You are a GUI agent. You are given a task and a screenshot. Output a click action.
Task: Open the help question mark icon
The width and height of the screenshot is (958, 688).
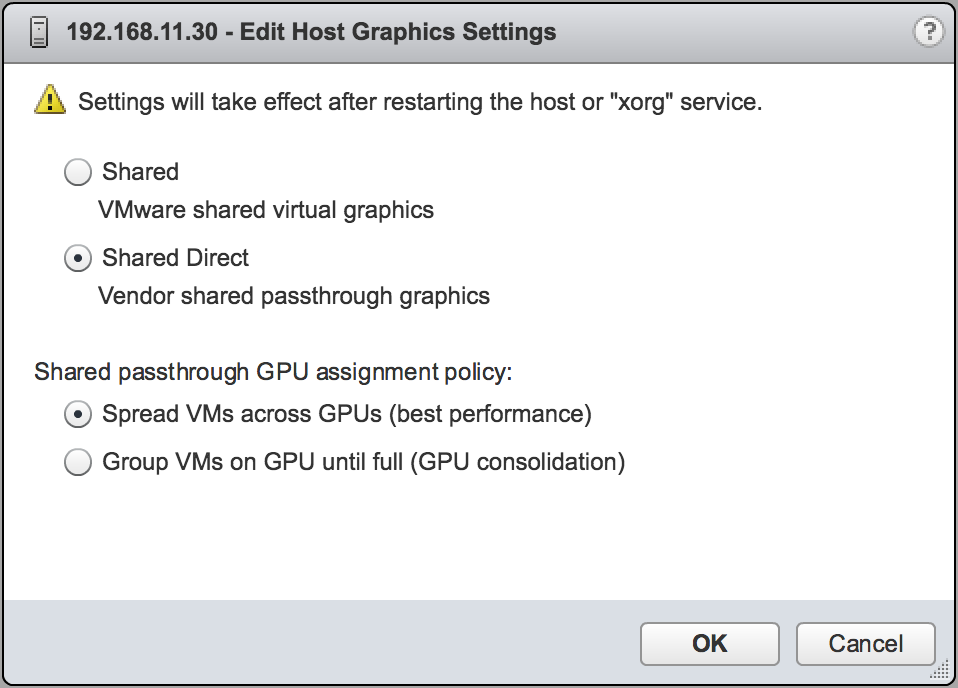coord(928,30)
